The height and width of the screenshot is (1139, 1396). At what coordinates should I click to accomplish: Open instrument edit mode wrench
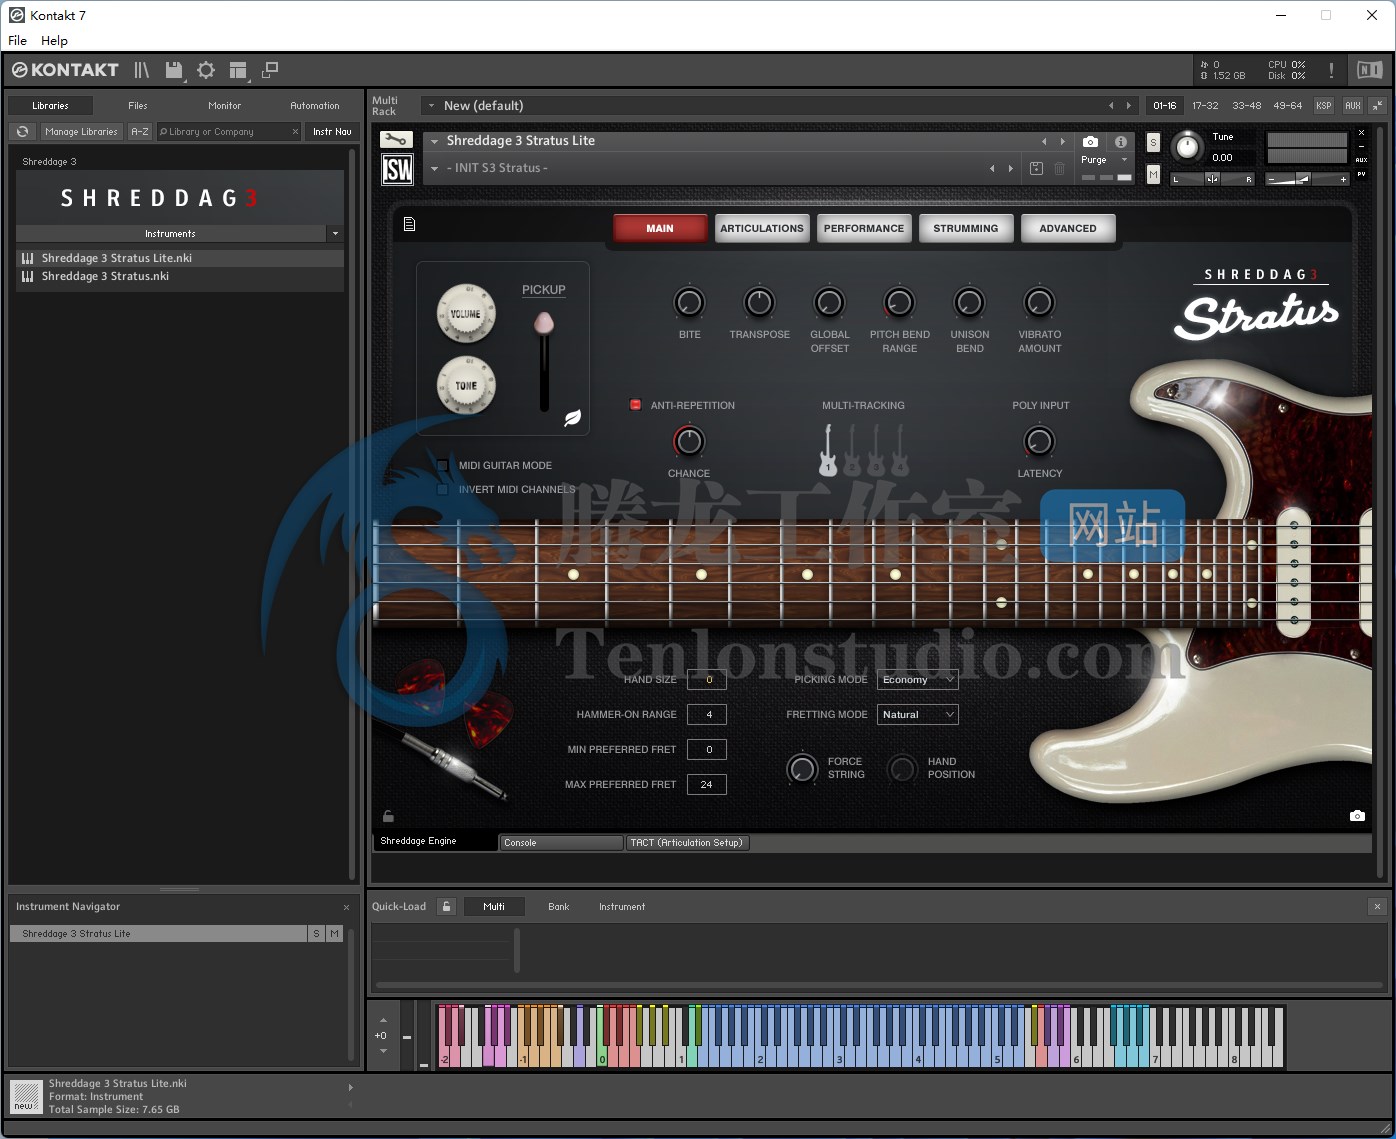[x=396, y=140]
